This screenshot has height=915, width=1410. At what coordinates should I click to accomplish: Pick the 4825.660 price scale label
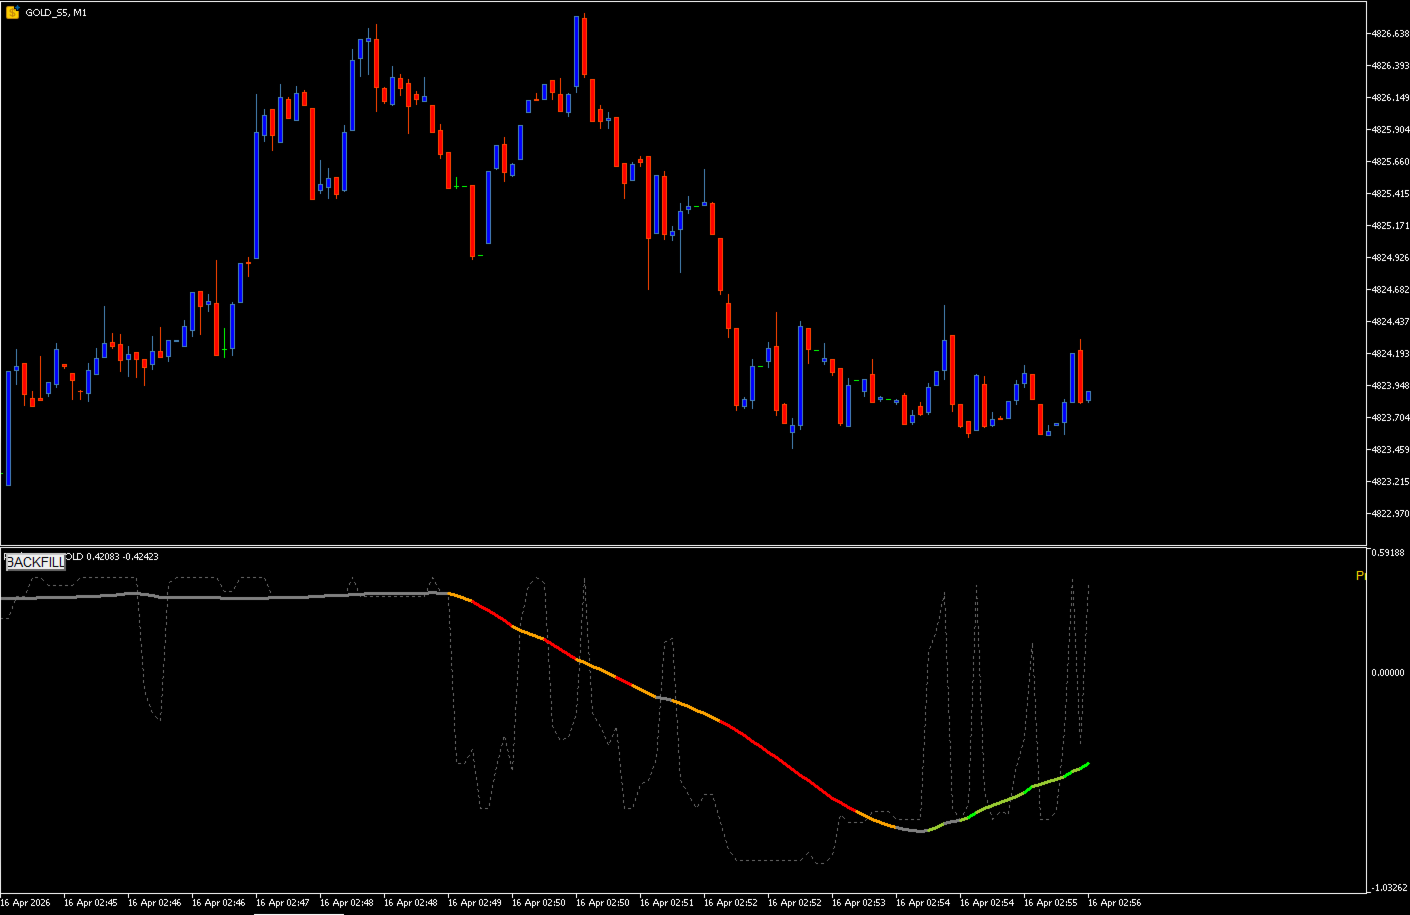(x=1390, y=162)
